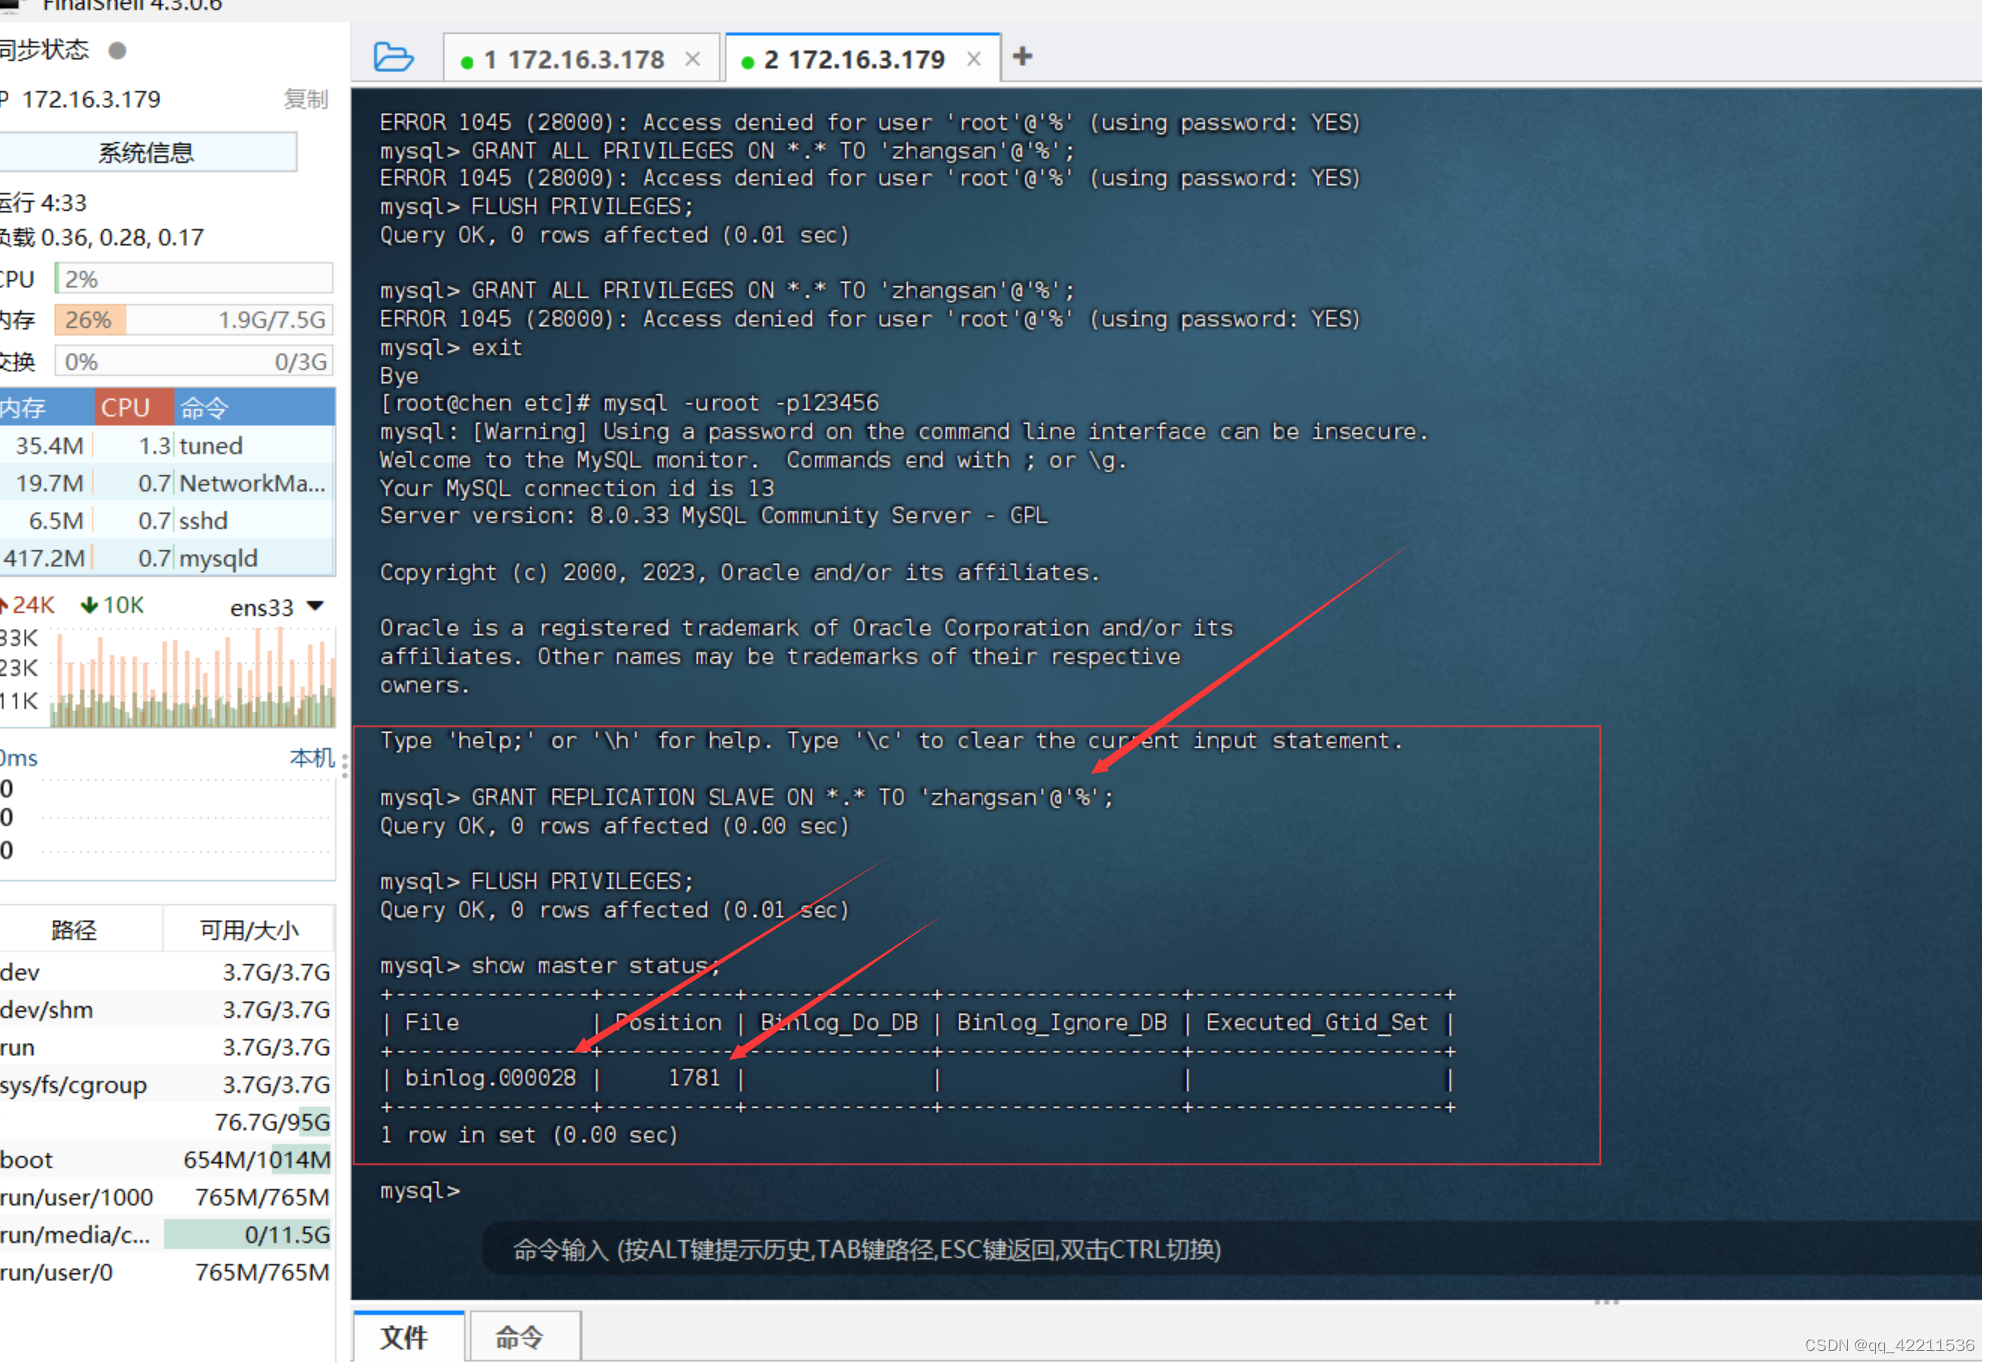Copy the IP address with 复制
Viewport: 1990px width, 1363px height.
[306, 99]
